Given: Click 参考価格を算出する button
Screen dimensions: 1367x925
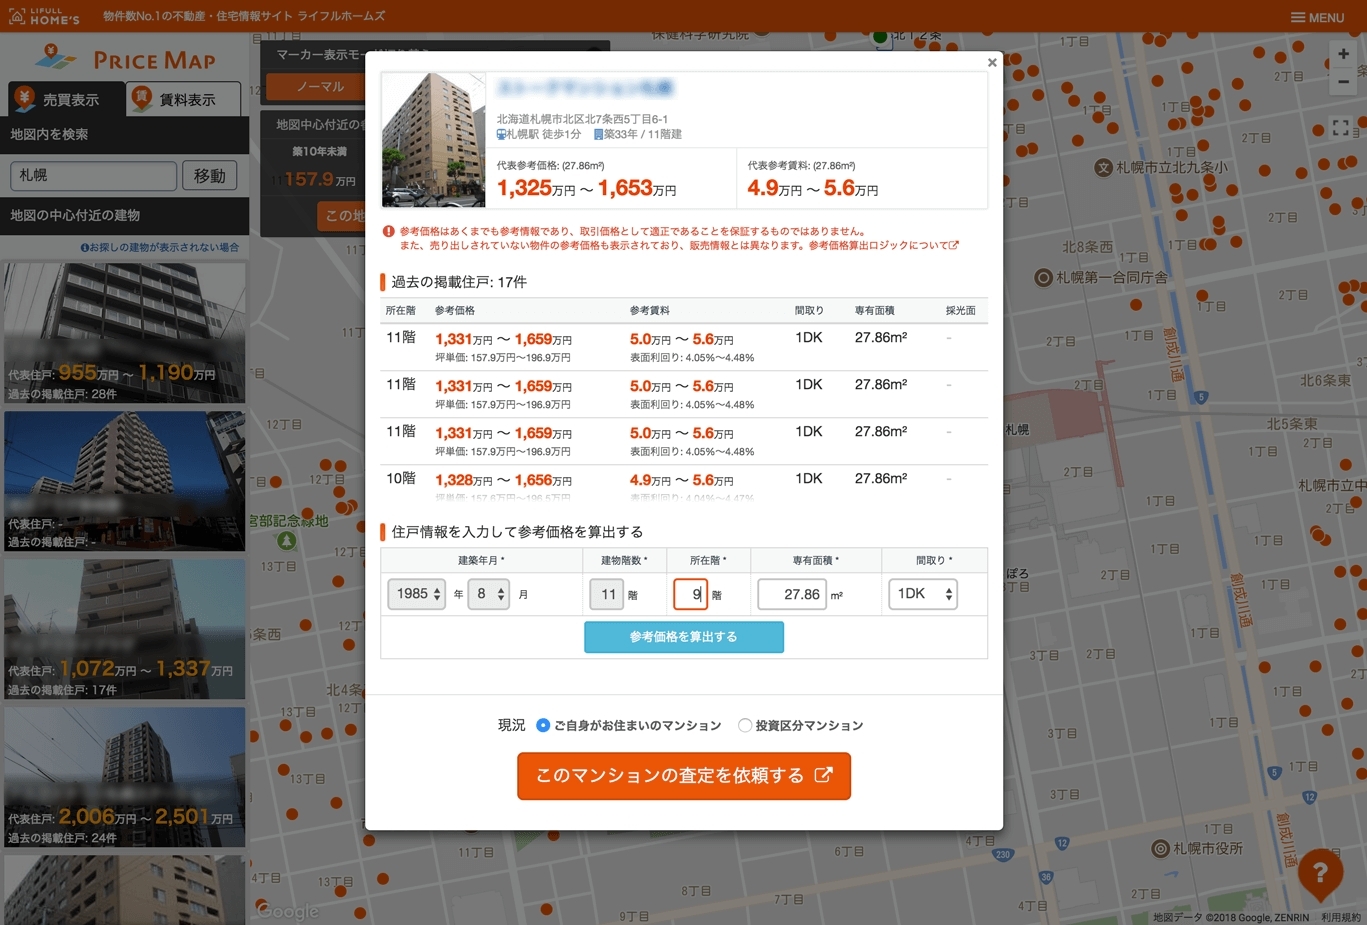Looking at the screenshot, I should click(x=683, y=637).
